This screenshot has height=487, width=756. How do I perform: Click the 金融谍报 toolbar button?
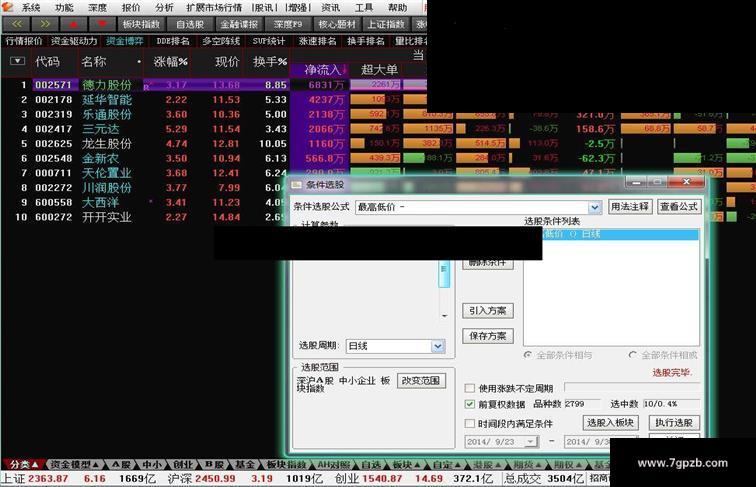(239, 24)
